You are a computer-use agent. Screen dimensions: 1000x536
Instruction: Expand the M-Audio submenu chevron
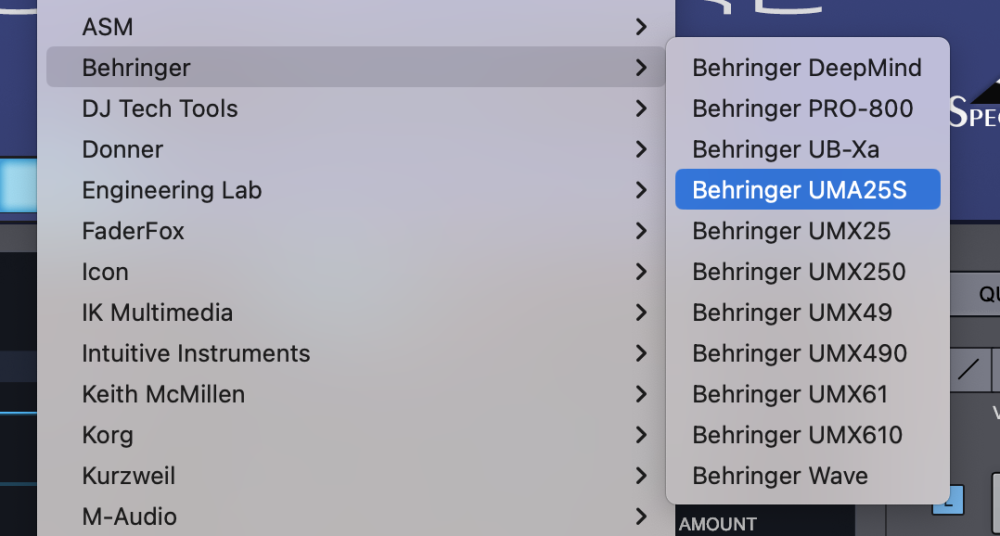coord(642,517)
